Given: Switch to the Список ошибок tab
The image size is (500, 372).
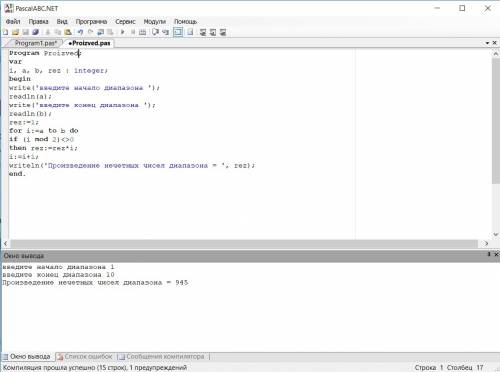Looking at the screenshot, I should coord(85,357).
